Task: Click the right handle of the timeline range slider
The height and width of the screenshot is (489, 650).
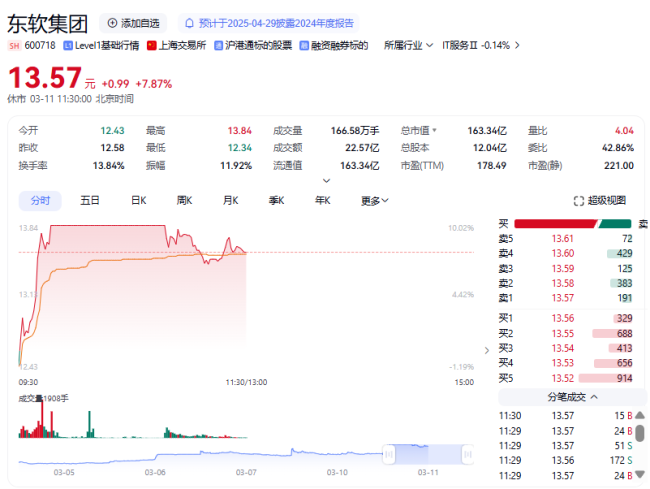Action: point(468,455)
